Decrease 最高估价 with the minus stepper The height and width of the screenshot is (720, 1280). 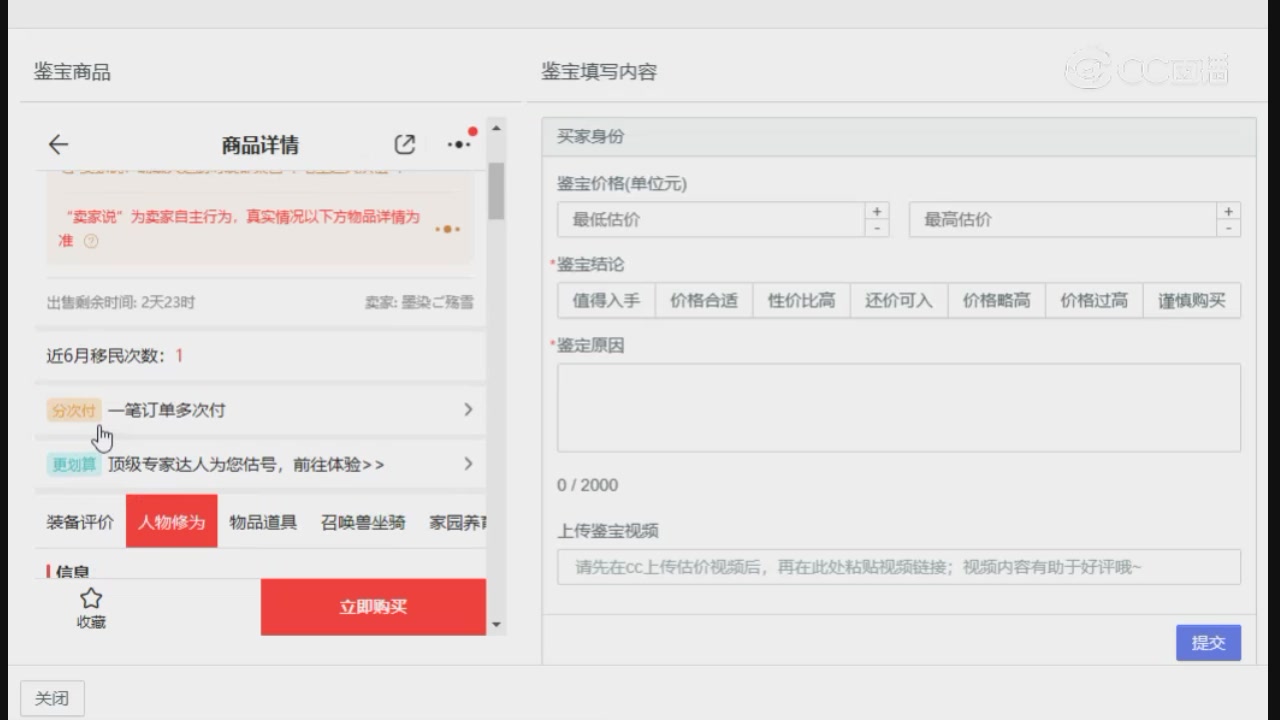click(1229, 228)
